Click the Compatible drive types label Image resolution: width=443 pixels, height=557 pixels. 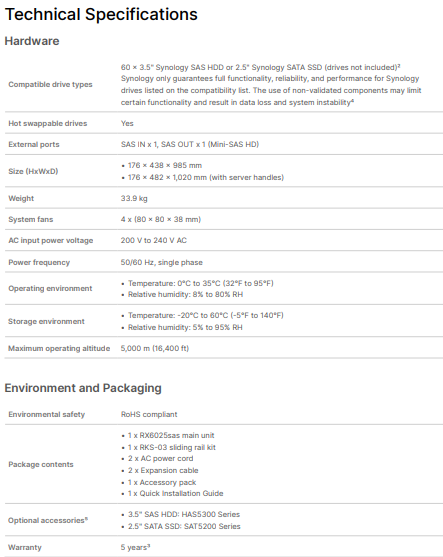(50, 85)
